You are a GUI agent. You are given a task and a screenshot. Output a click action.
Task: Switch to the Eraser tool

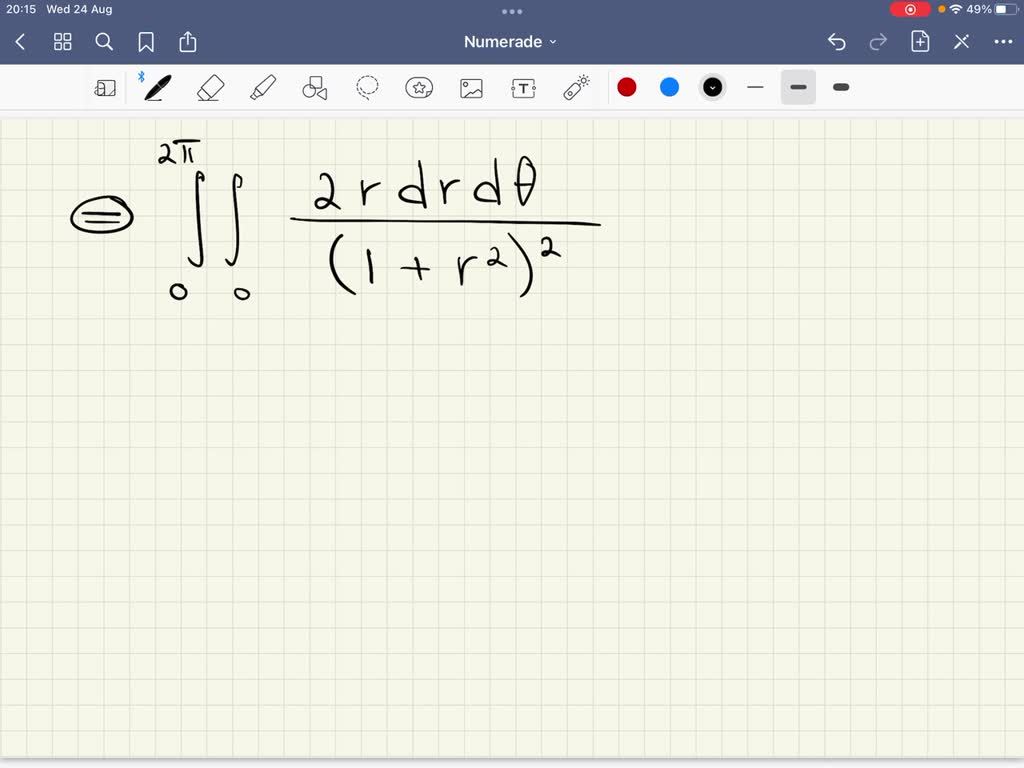pyautogui.click(x=211, y=87)
